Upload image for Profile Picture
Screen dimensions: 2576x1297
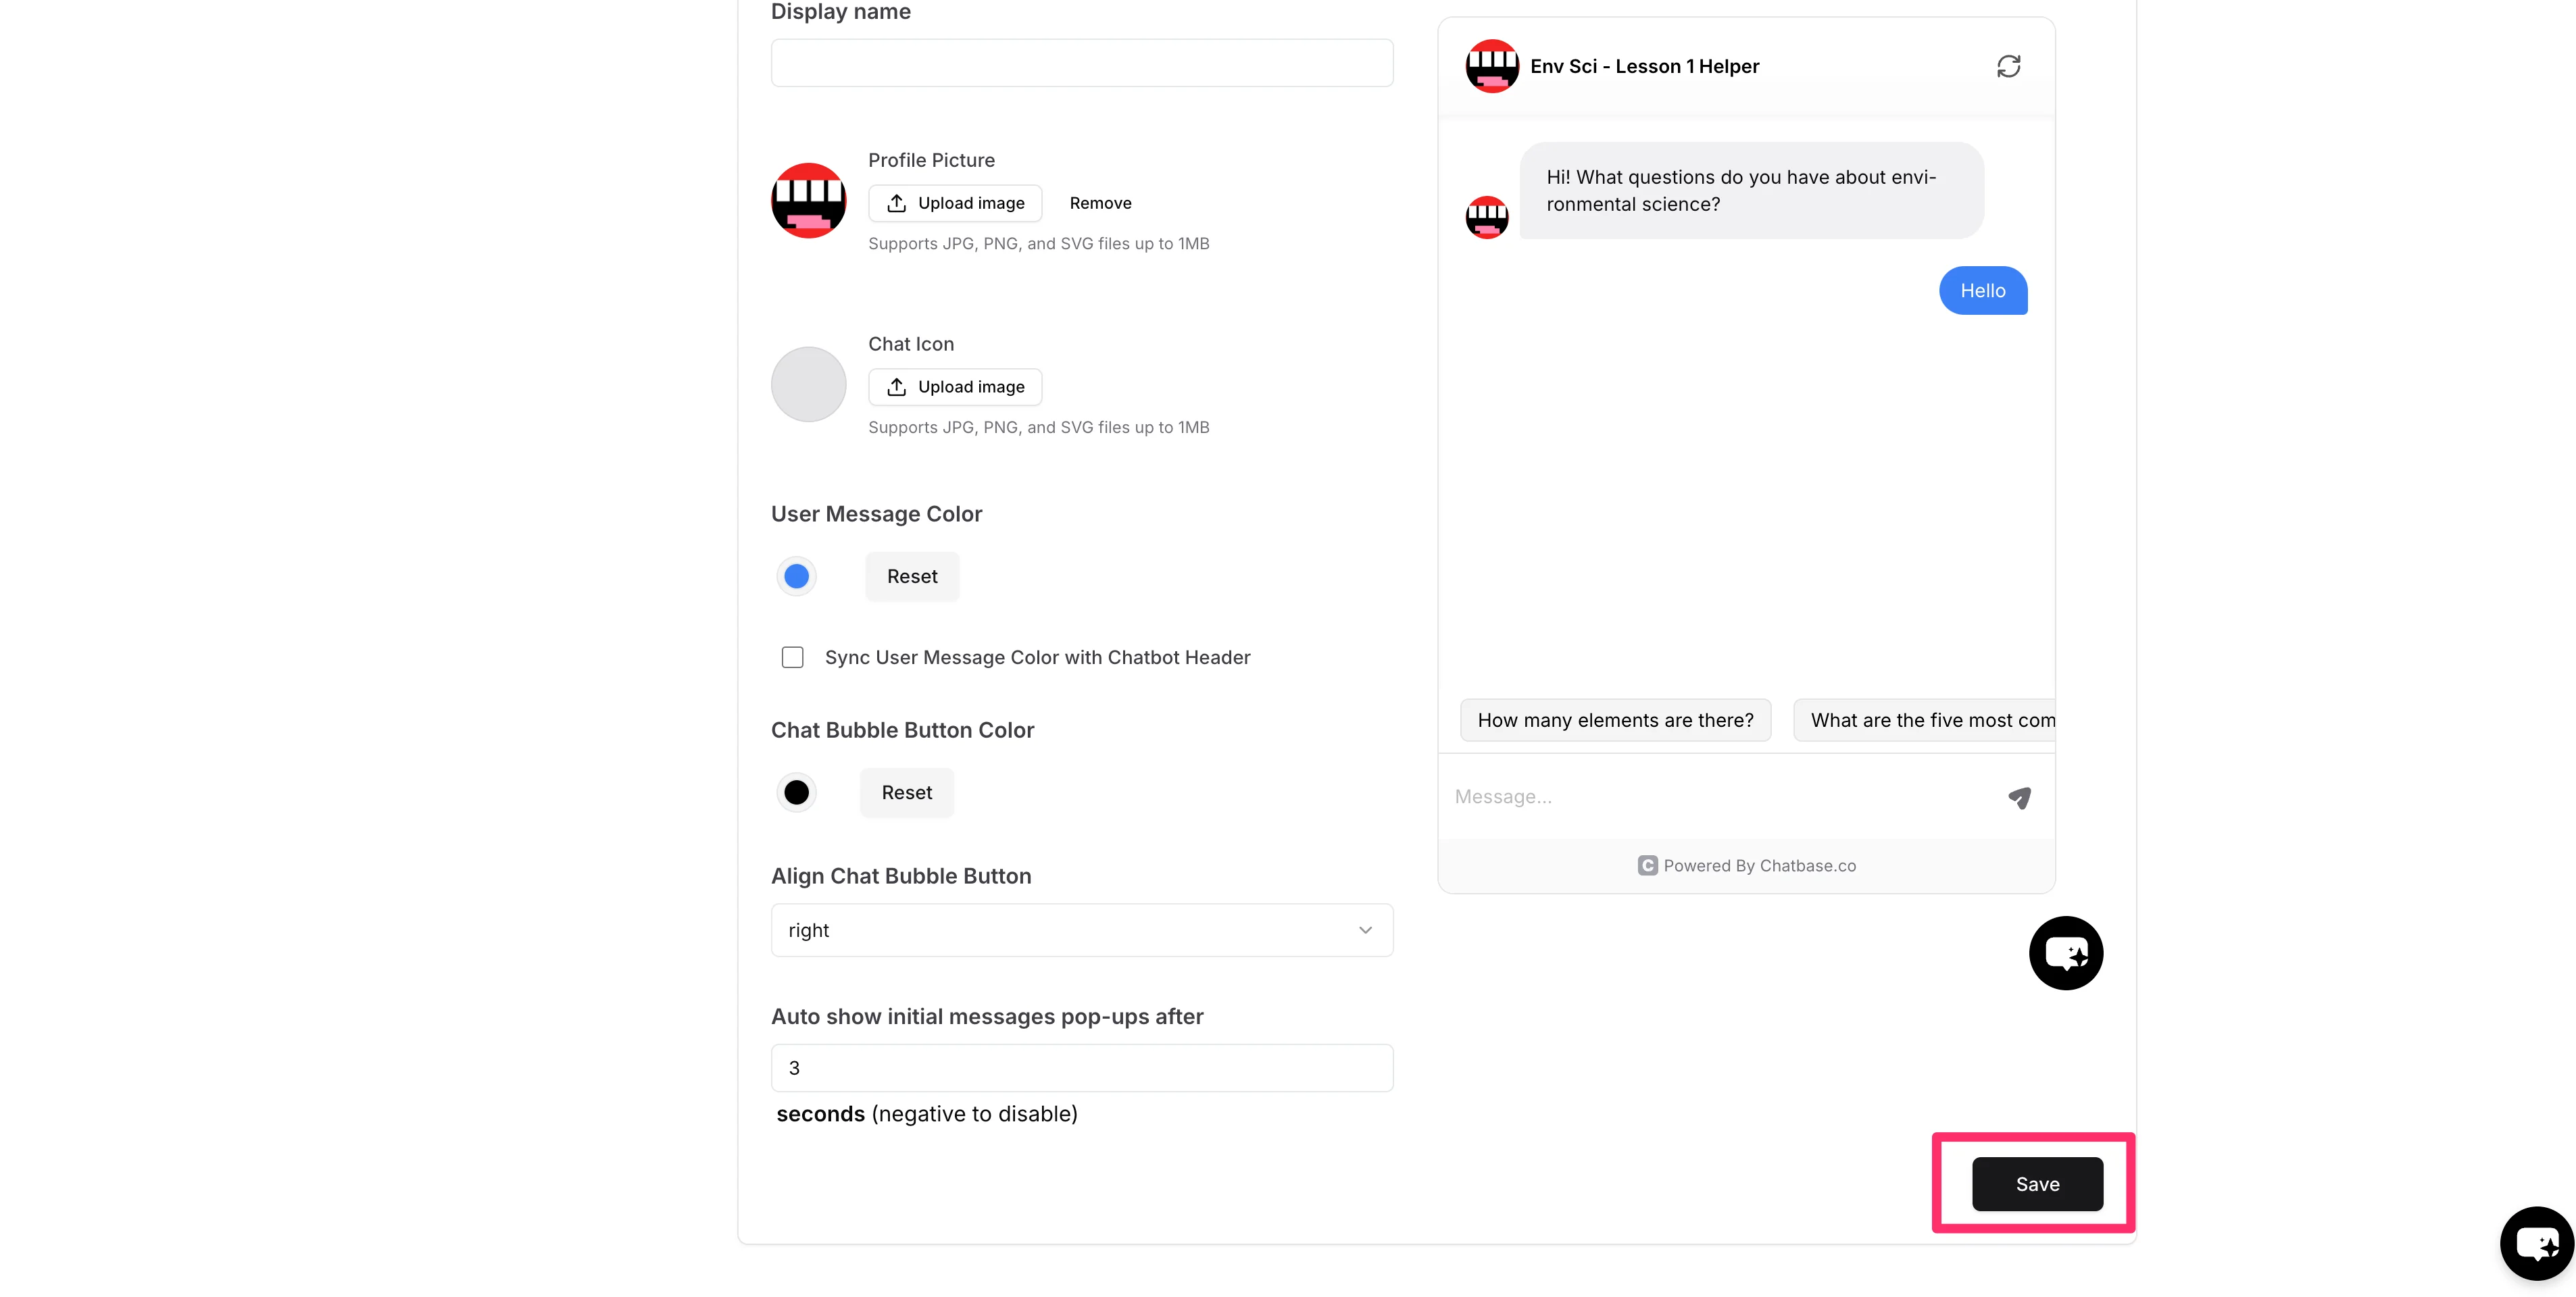tap(955, 203)
